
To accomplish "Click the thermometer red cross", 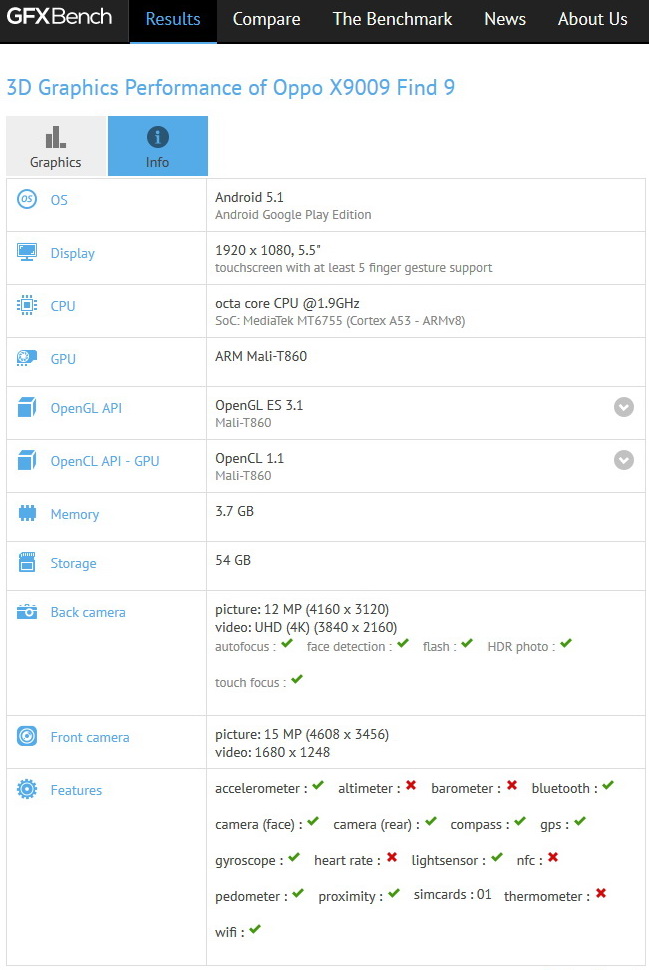I will 601,893.
